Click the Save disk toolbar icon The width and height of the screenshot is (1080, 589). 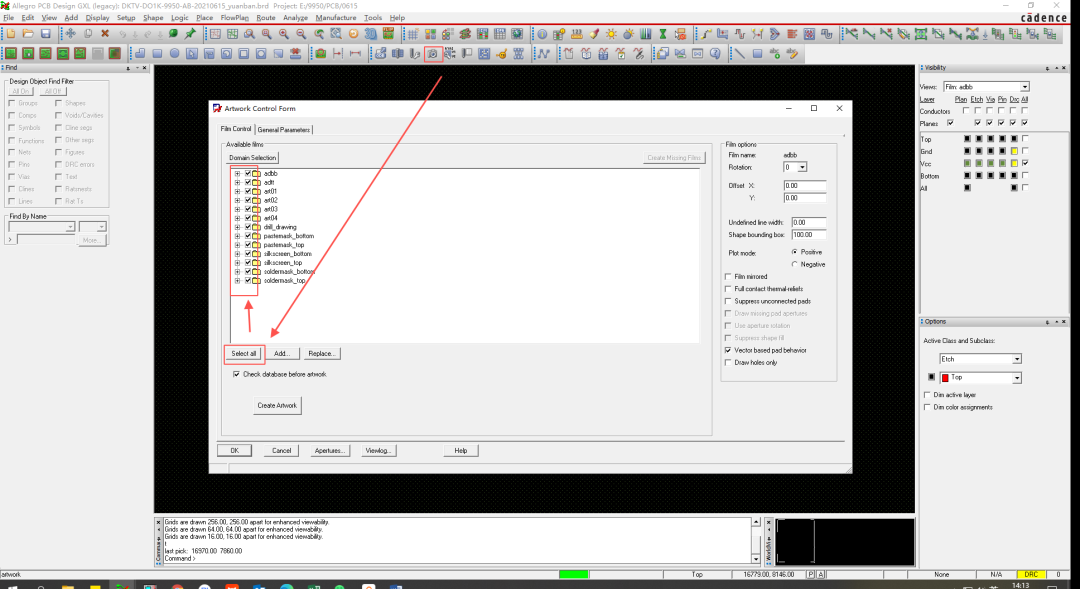pos(45,33)
